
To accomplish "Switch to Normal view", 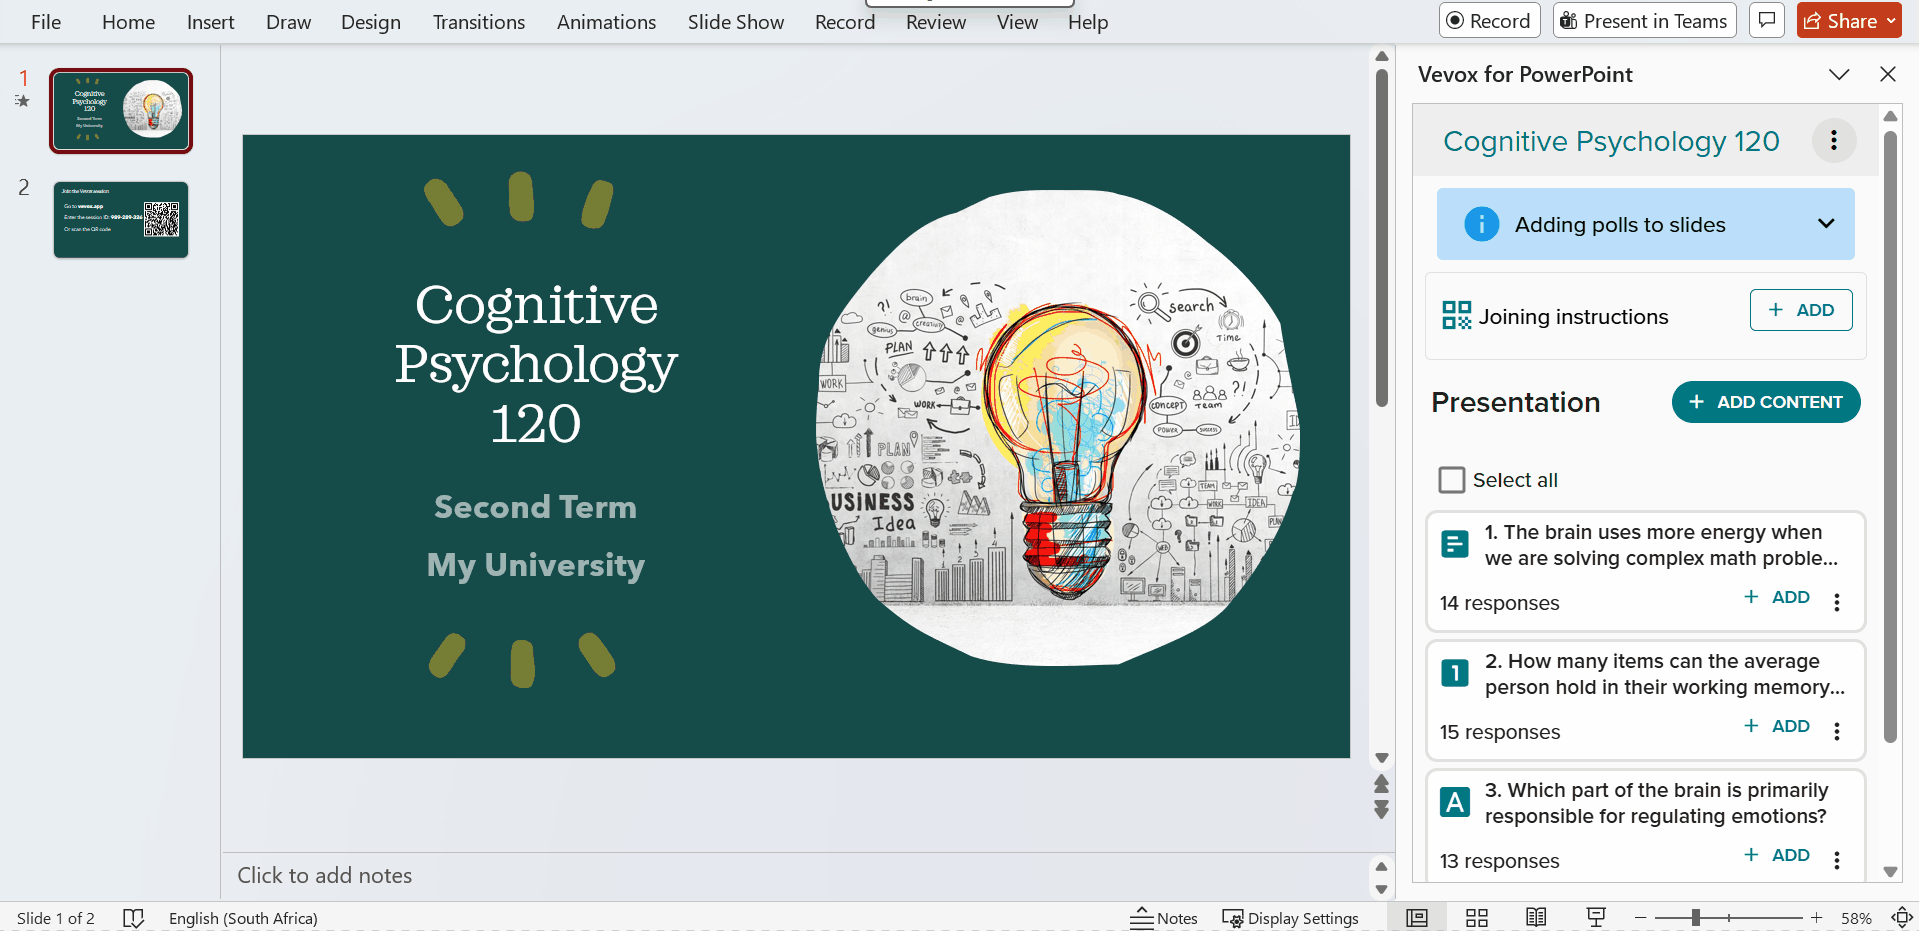I will click(1417, 918).
